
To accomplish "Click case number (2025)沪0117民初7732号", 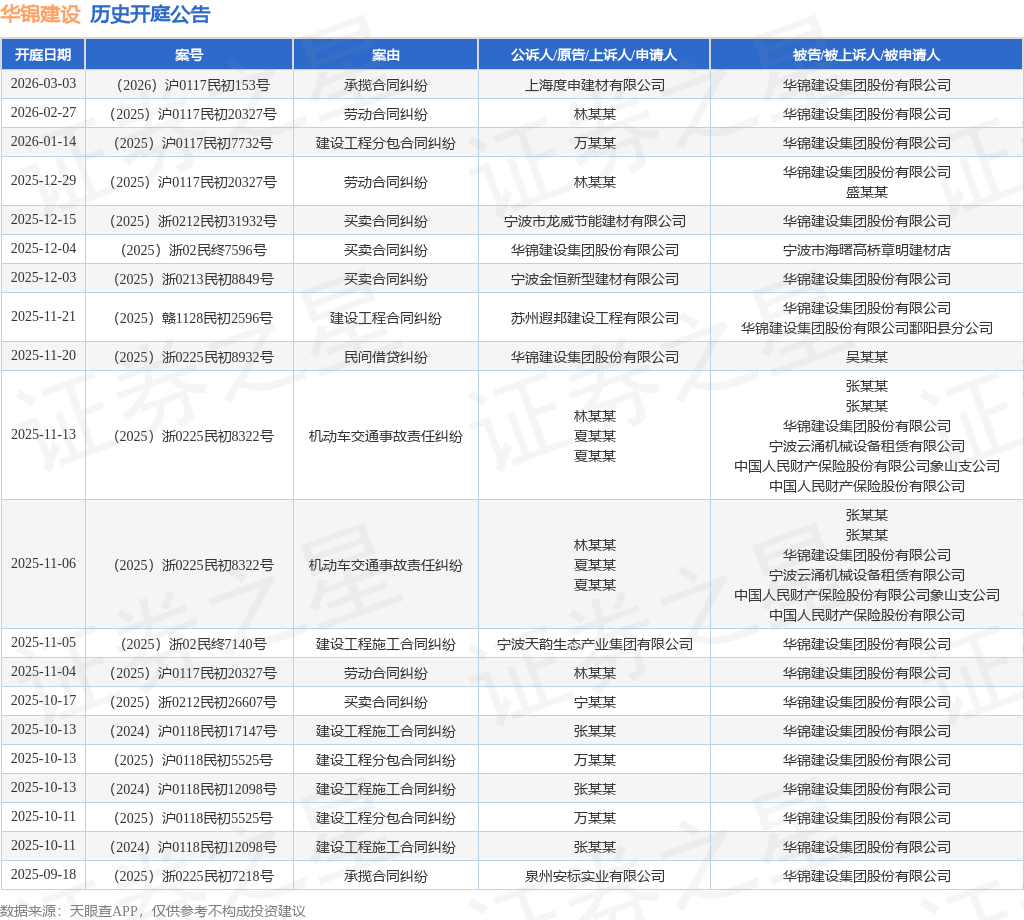I will point(193,143).
